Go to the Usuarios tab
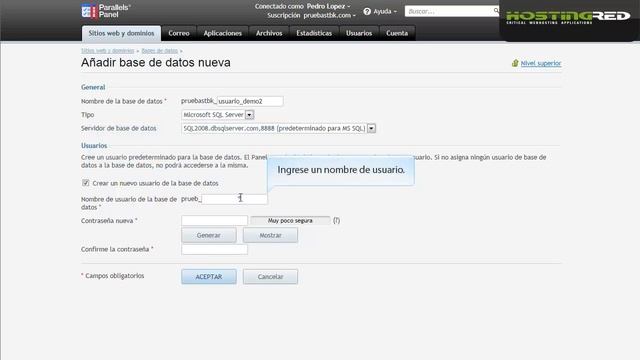Viewport: 640px width, 360px height. pos(359,33)
